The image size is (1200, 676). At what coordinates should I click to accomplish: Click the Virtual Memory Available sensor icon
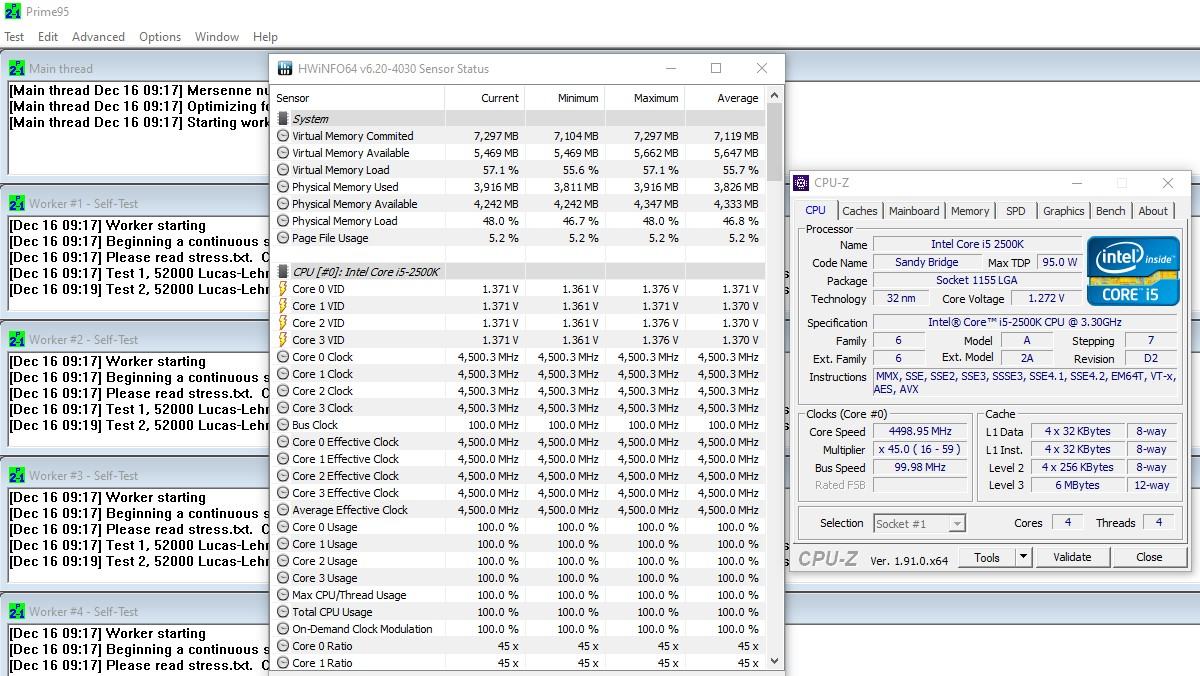(283, 153)
